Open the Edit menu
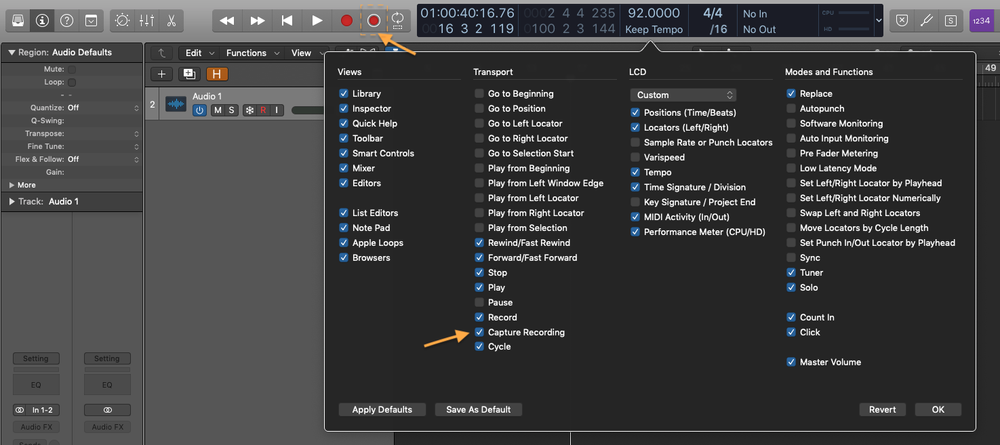1000x445 pixels. (x=200, y=53)
